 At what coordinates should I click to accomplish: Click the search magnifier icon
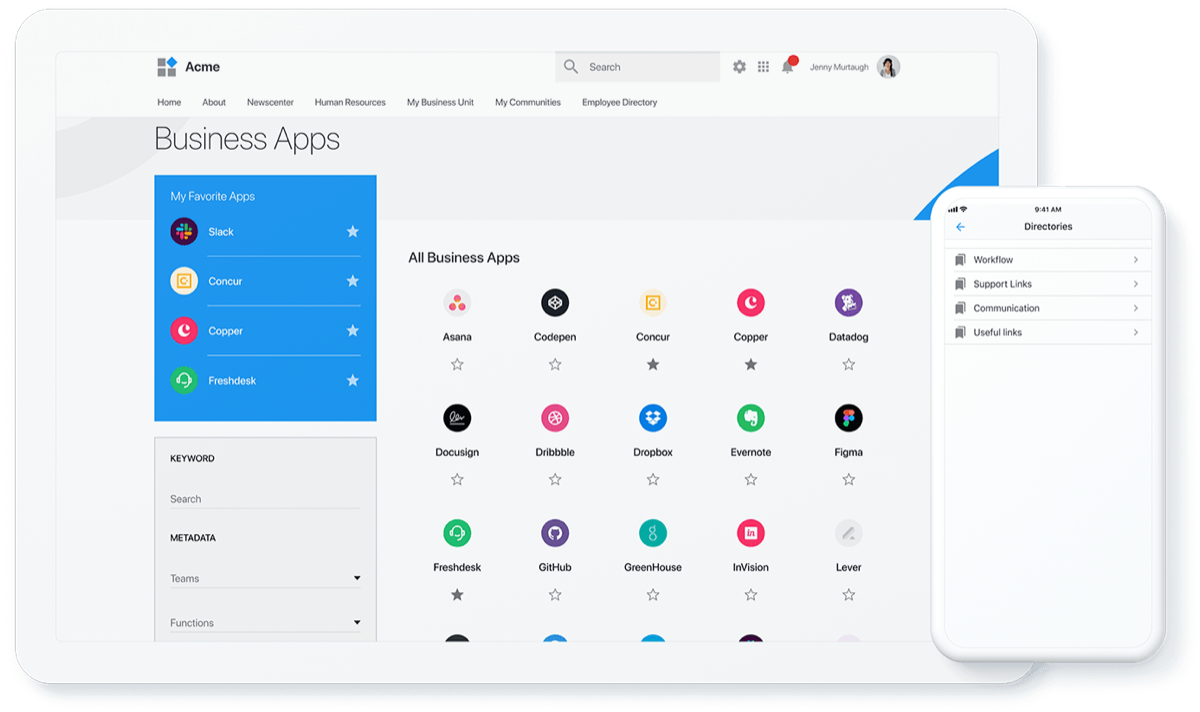(571, 67)
